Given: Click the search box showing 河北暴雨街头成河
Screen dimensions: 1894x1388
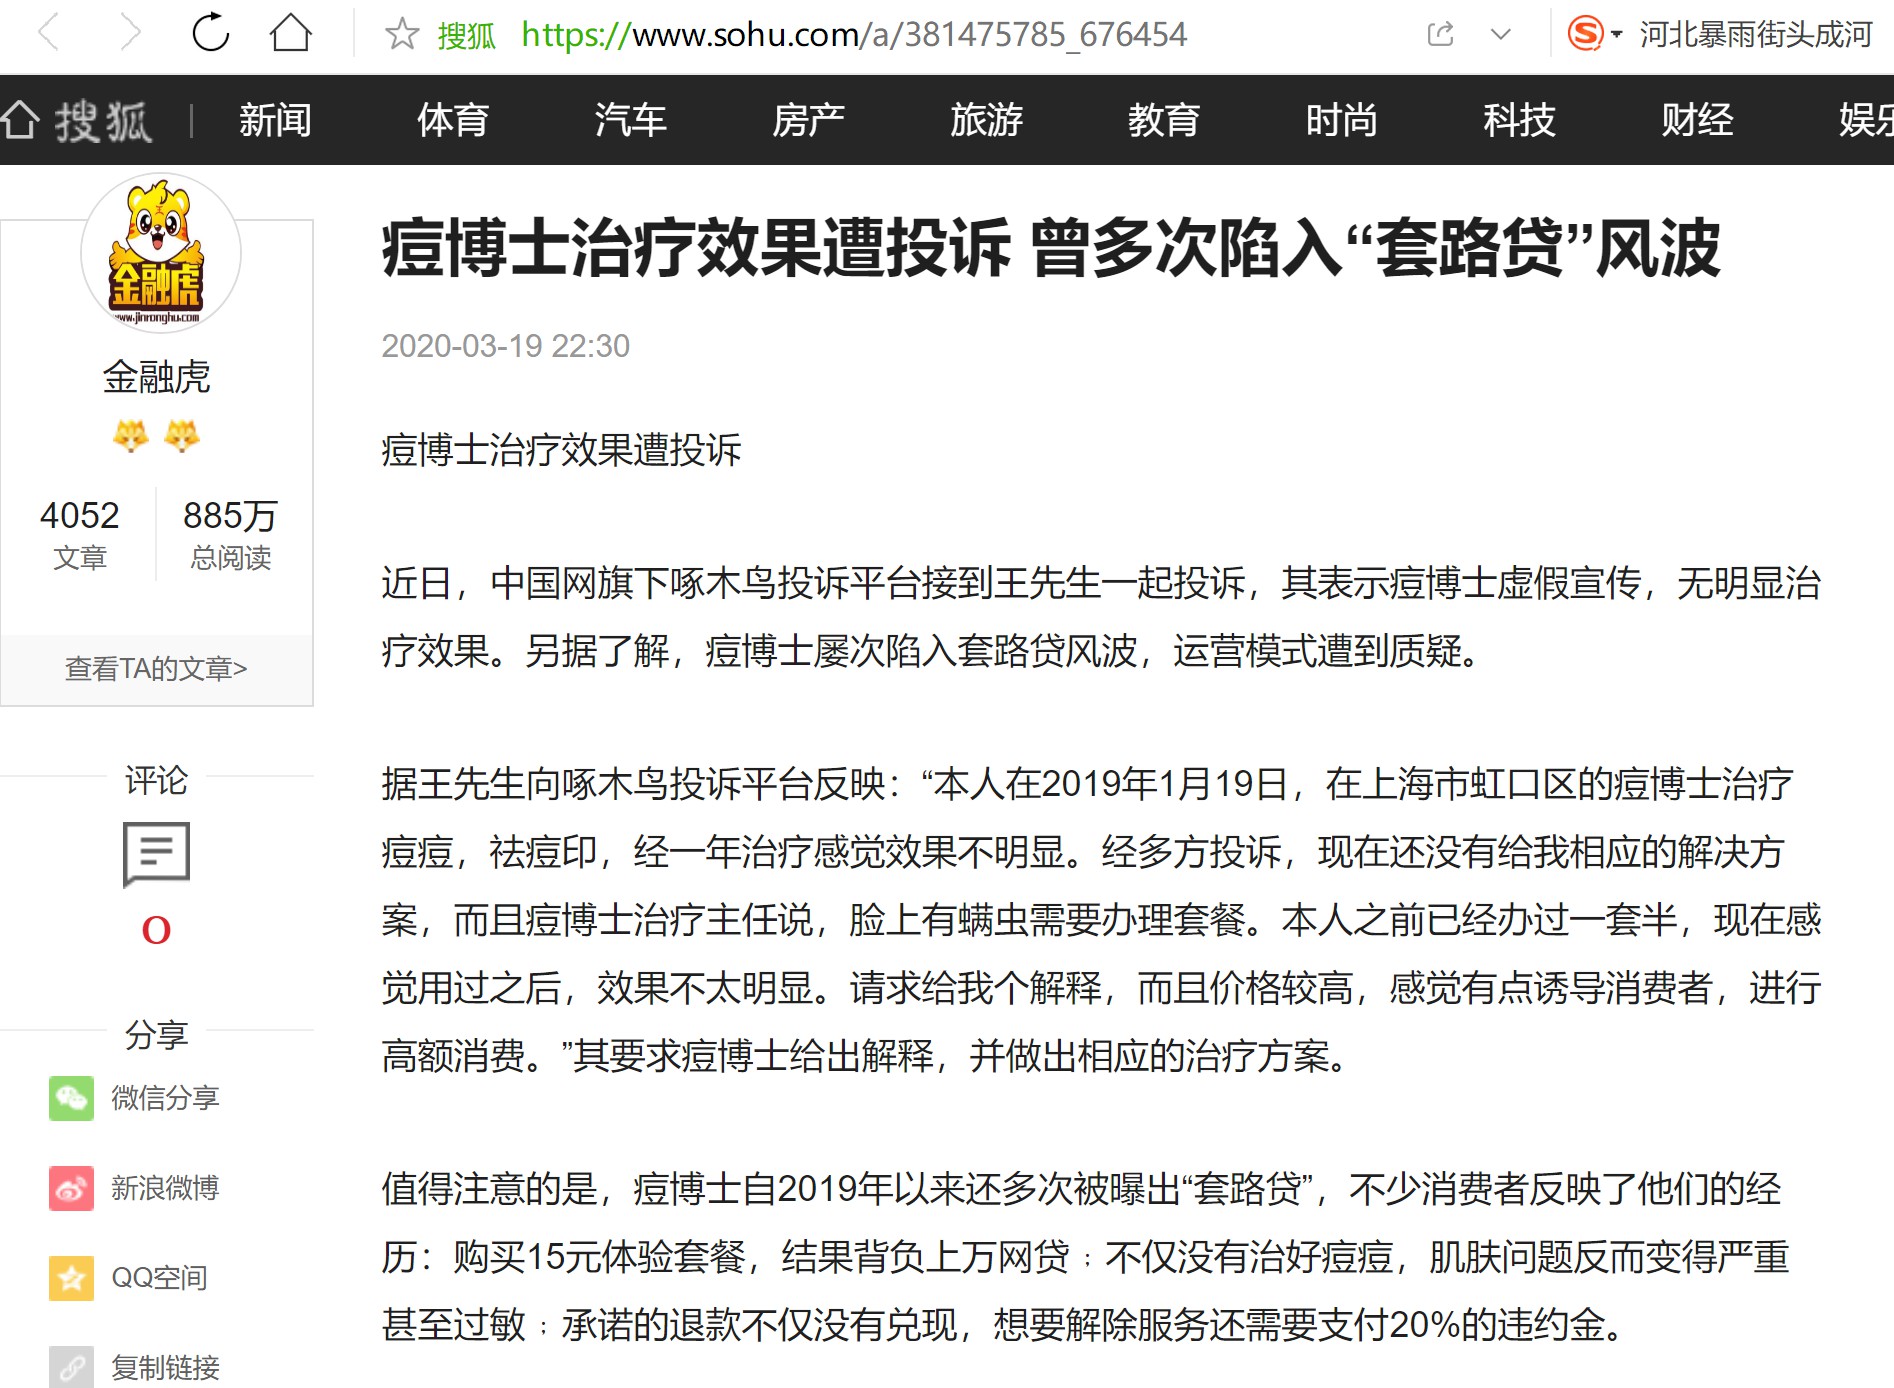Looking at the screenshot, I should (x=1755, y=34).
